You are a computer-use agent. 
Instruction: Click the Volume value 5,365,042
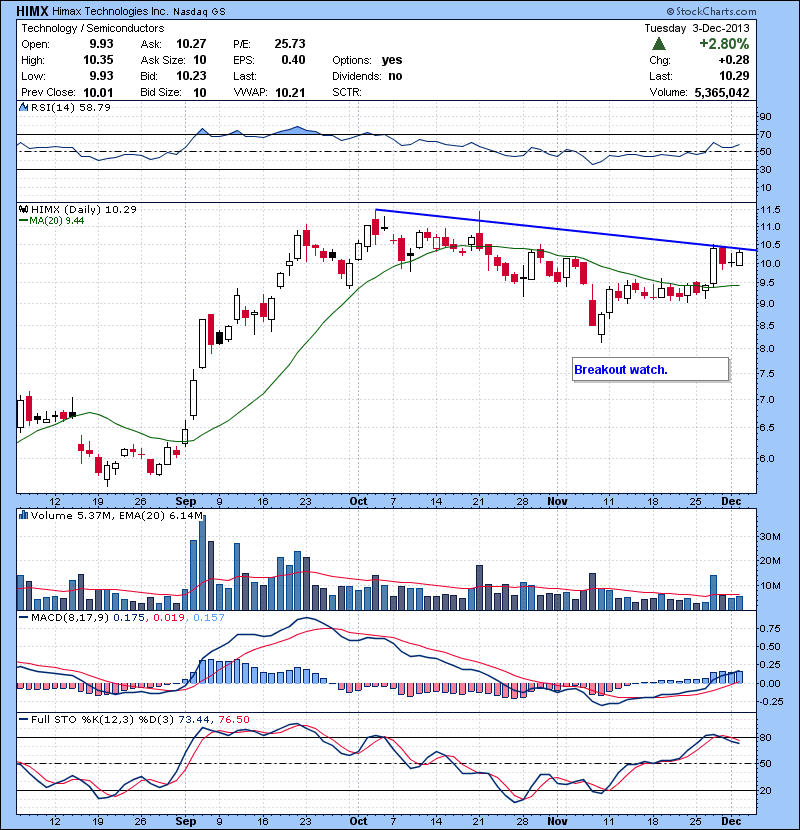(x=722, y=93)
